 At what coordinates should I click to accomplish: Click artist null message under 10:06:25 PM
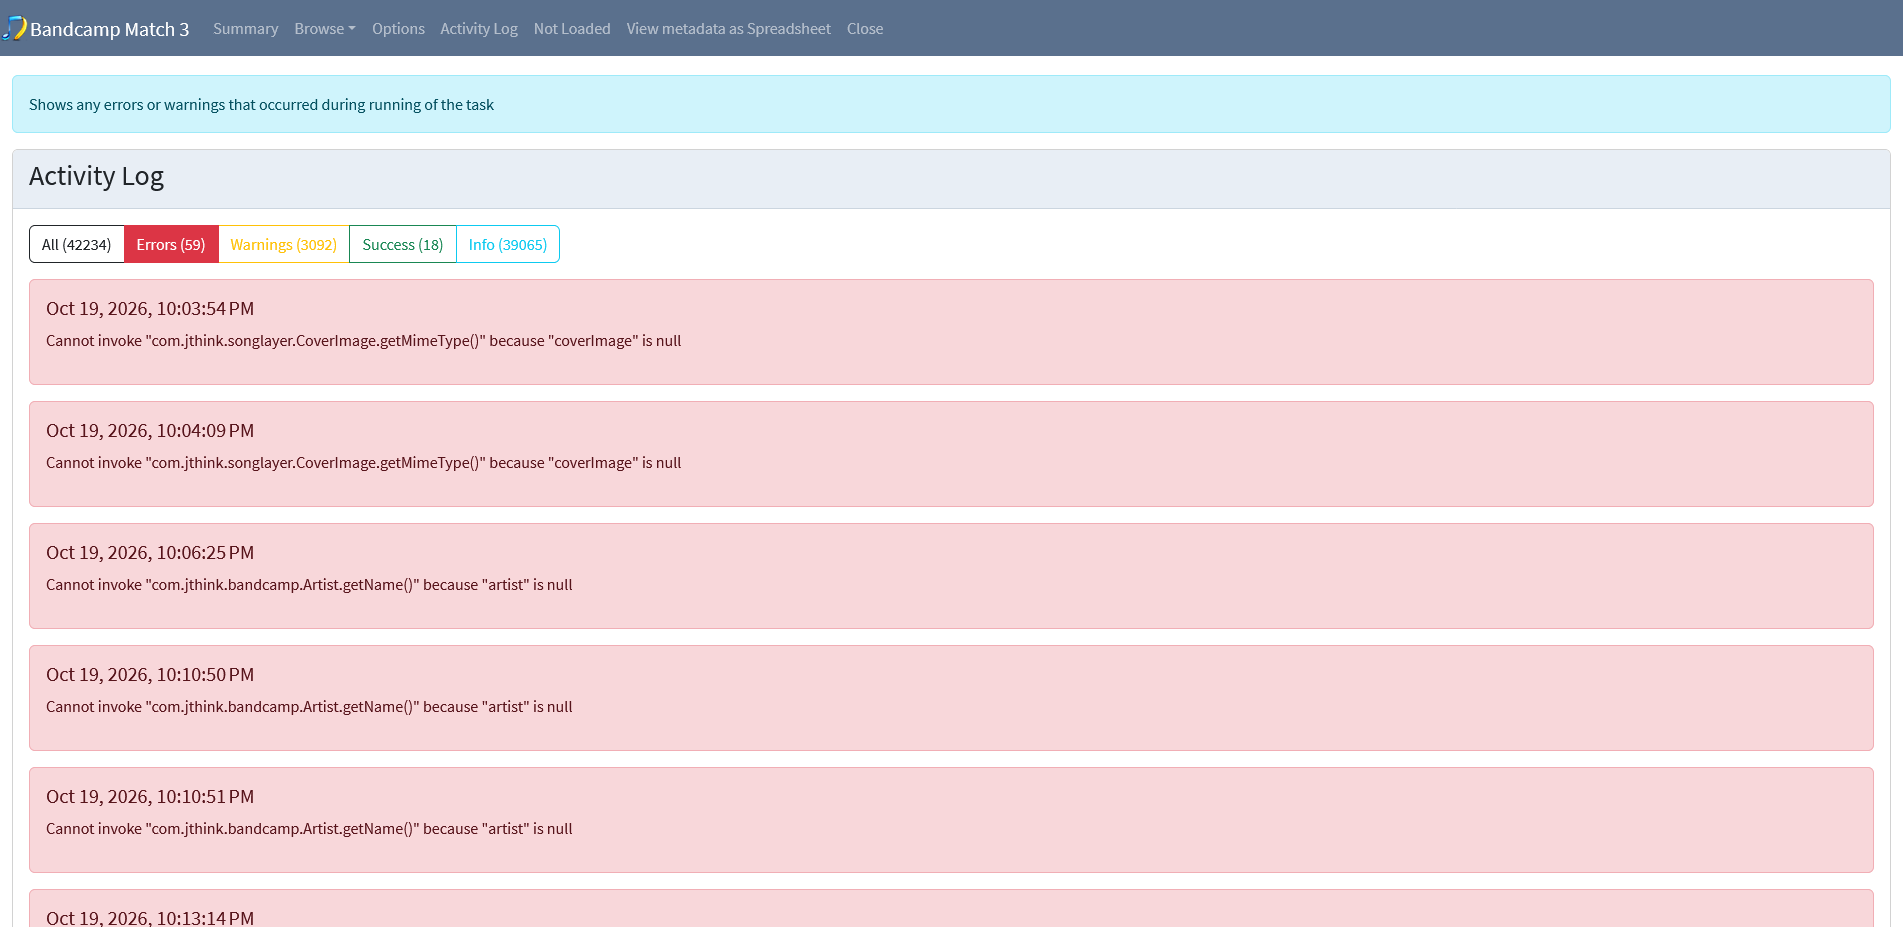pyautogui.click(x=309, y=585)
